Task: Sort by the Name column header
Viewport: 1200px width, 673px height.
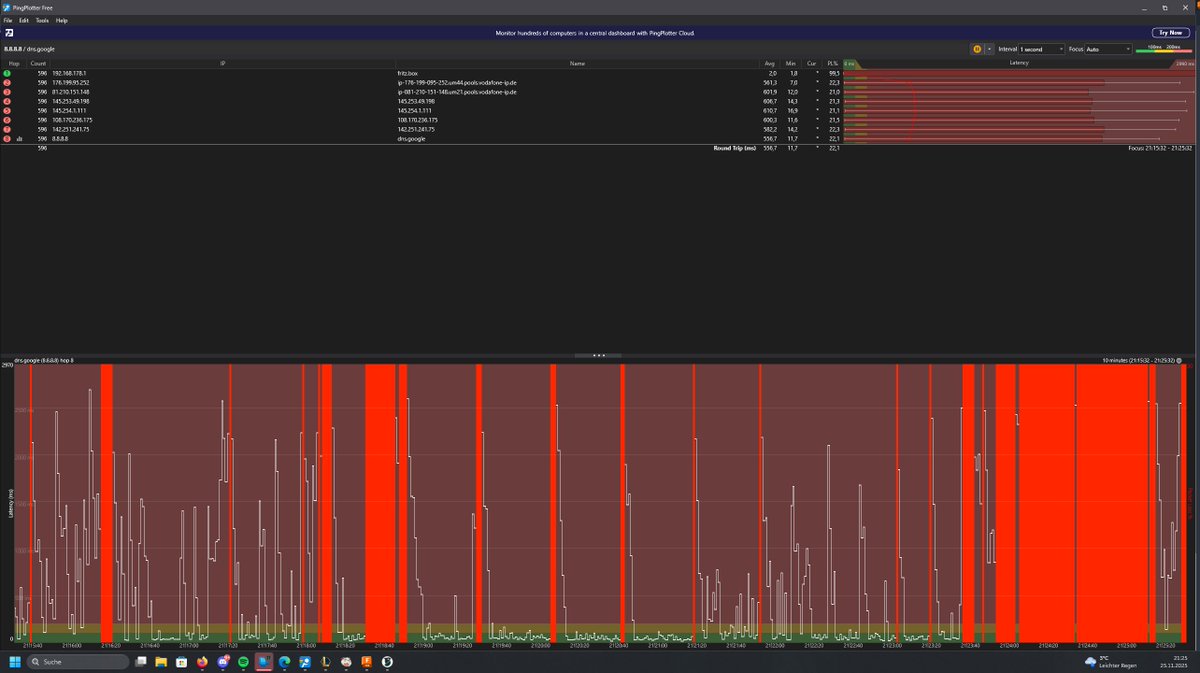Action: pos(577,63)
